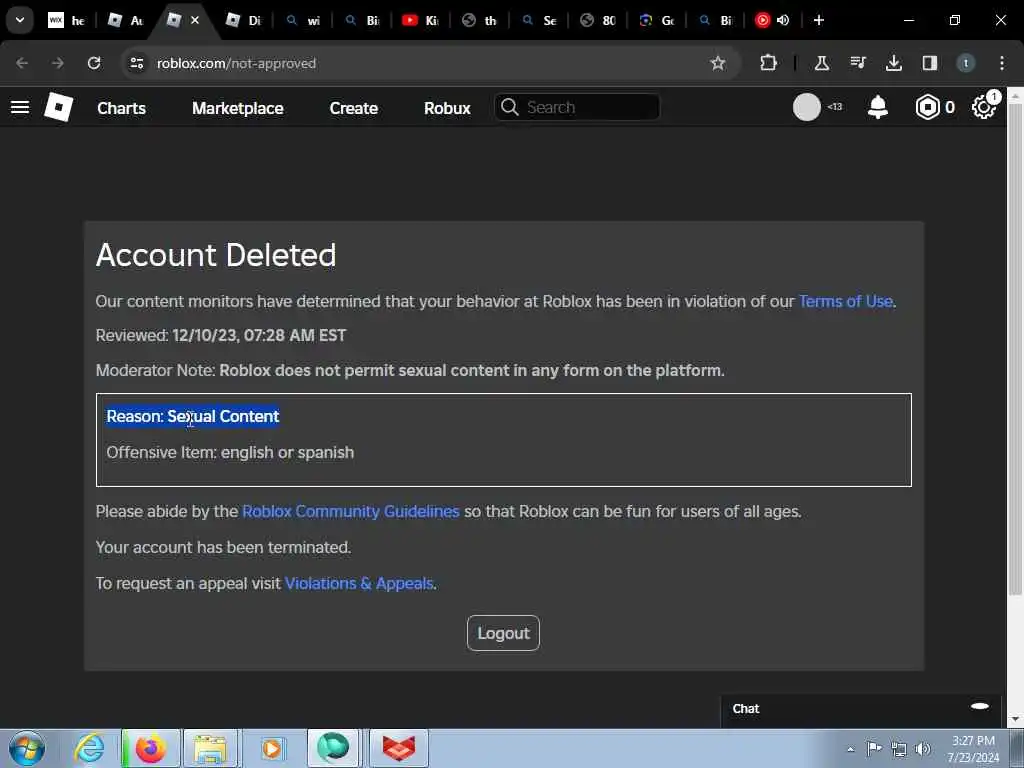Switch to the Wix 'he' tab
1024x768 pixels.
point(67,20)
